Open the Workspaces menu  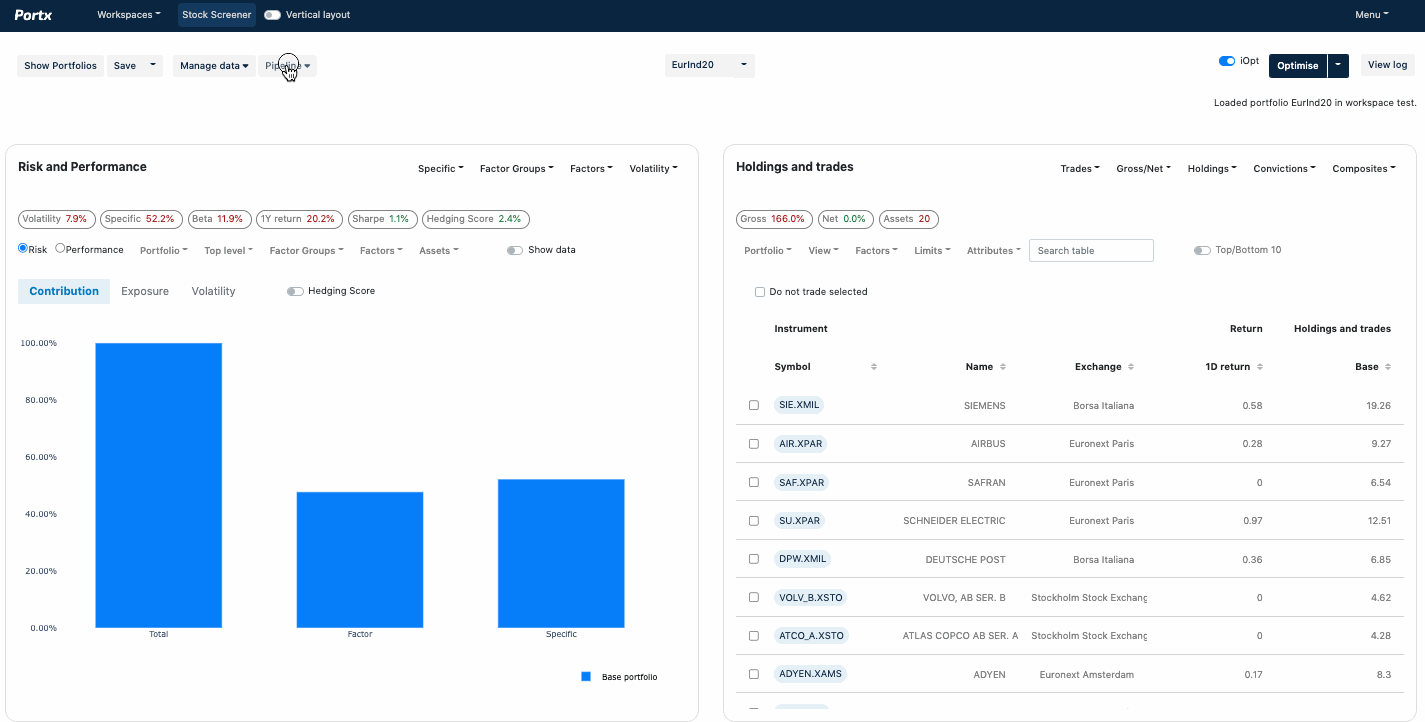(128, 14)
